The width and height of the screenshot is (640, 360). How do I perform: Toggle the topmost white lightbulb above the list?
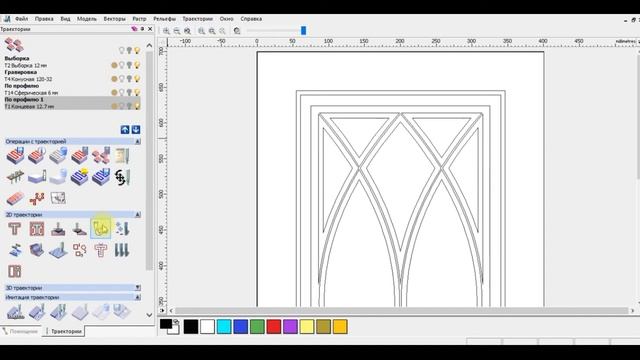(122, 51)
